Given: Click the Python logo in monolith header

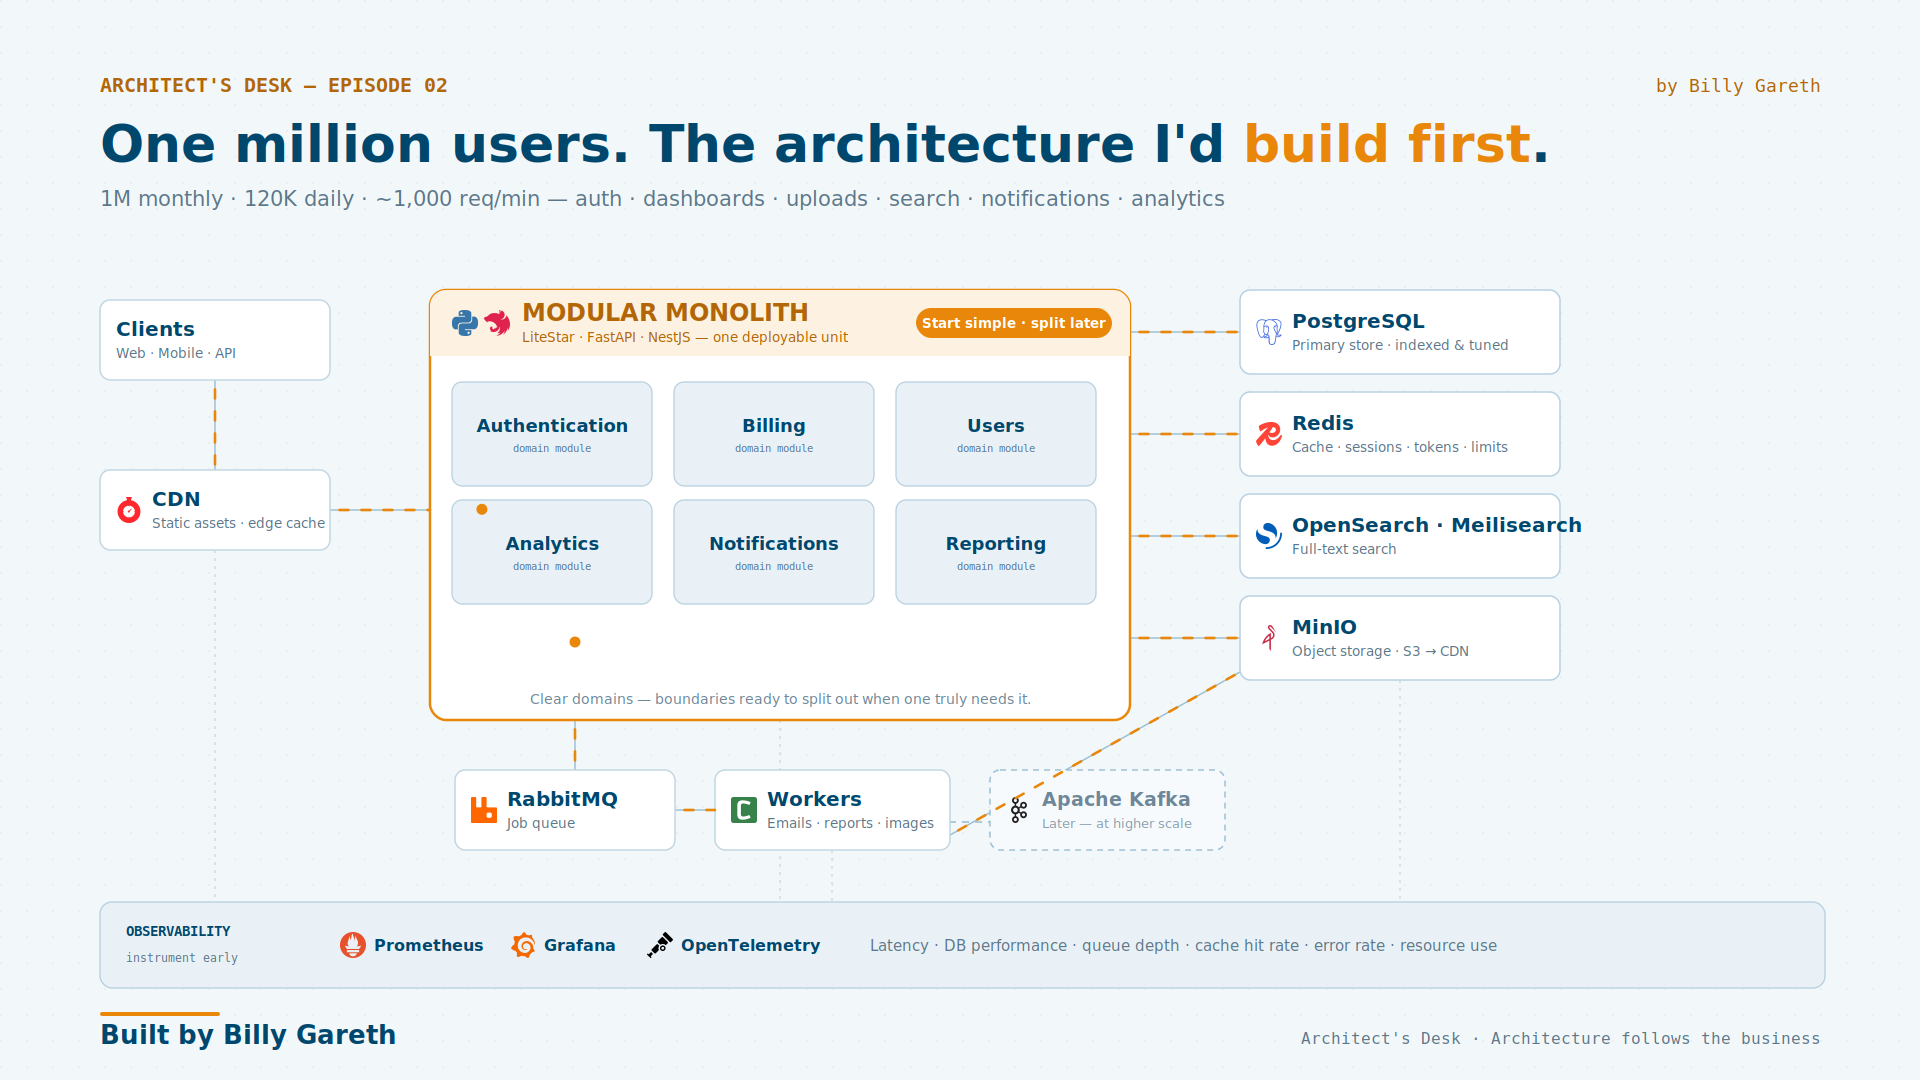Looking at the screenshot, I should [x=465, y=323].
